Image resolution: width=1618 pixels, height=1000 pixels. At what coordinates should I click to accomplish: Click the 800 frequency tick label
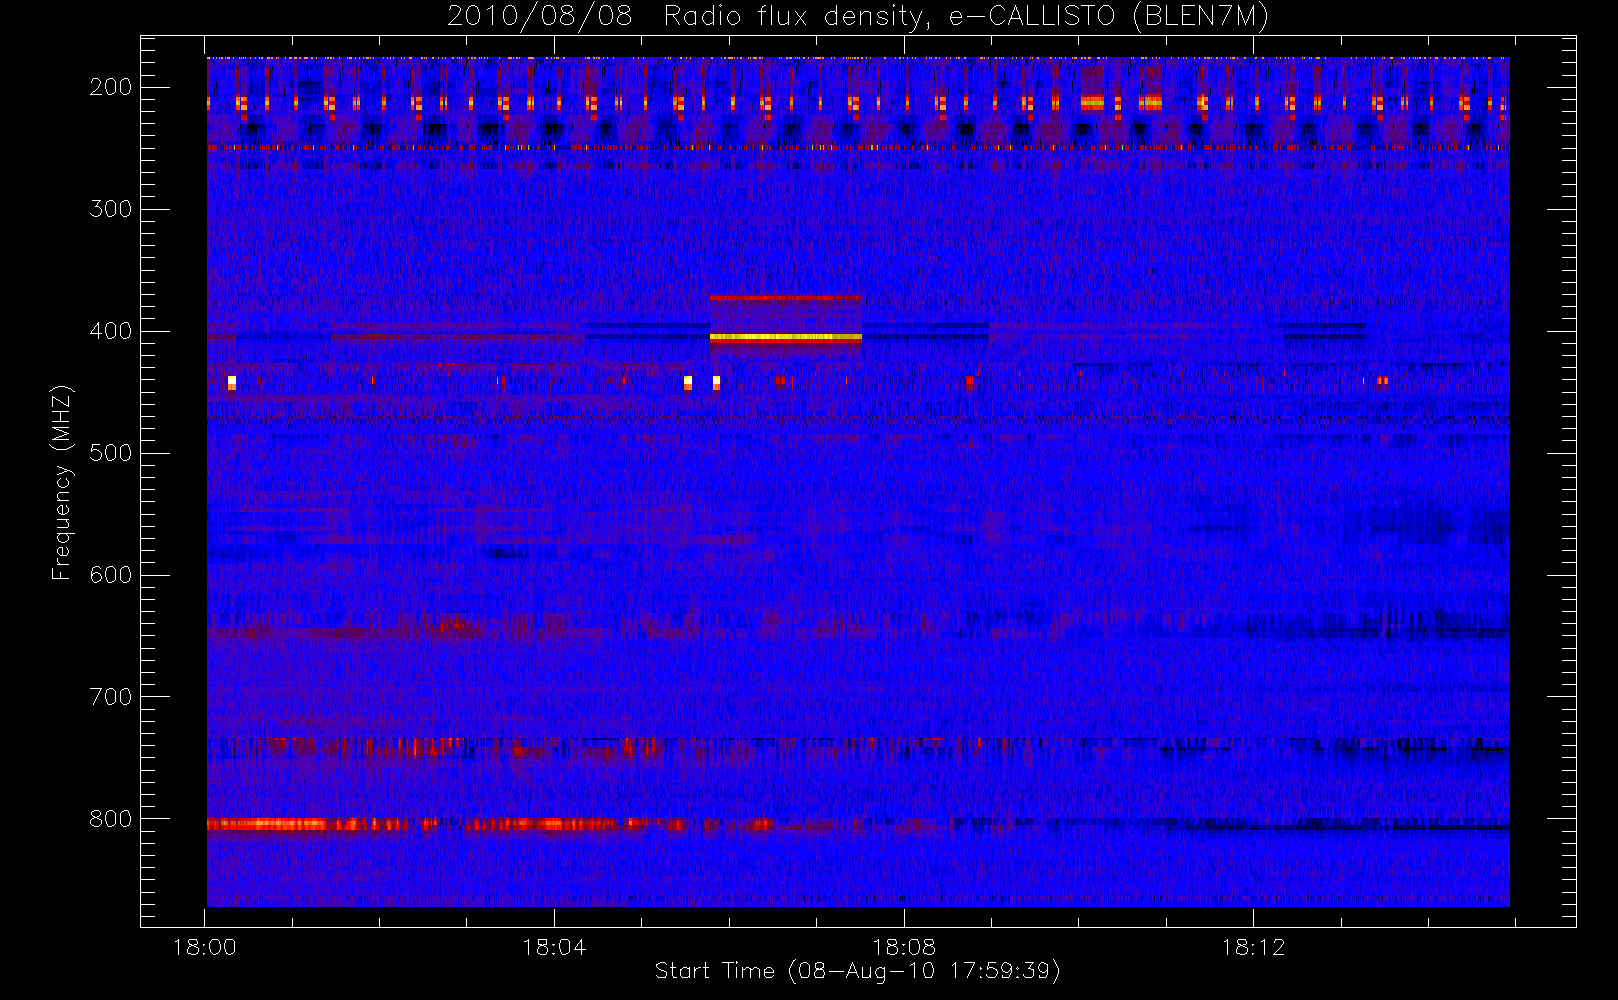(x=111, y=819)
